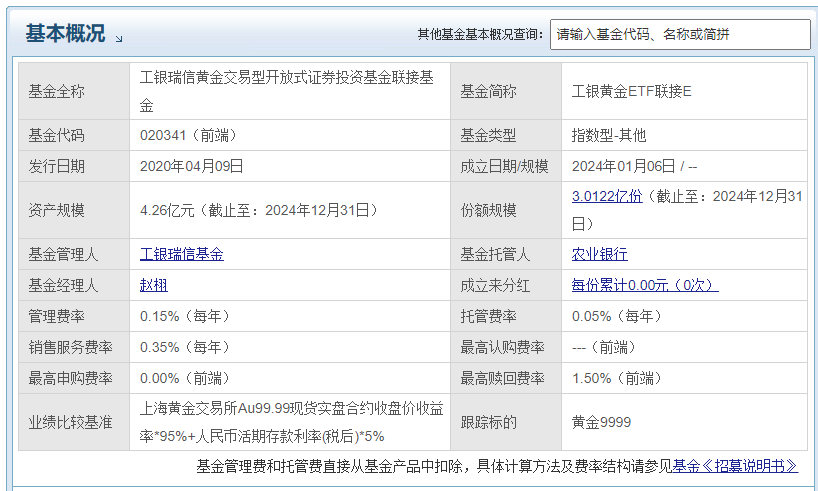Open the 工银瑞信基金 manager link
This screenshot has height=491, width=818.
pyautogui.click(x=182, y=254)
